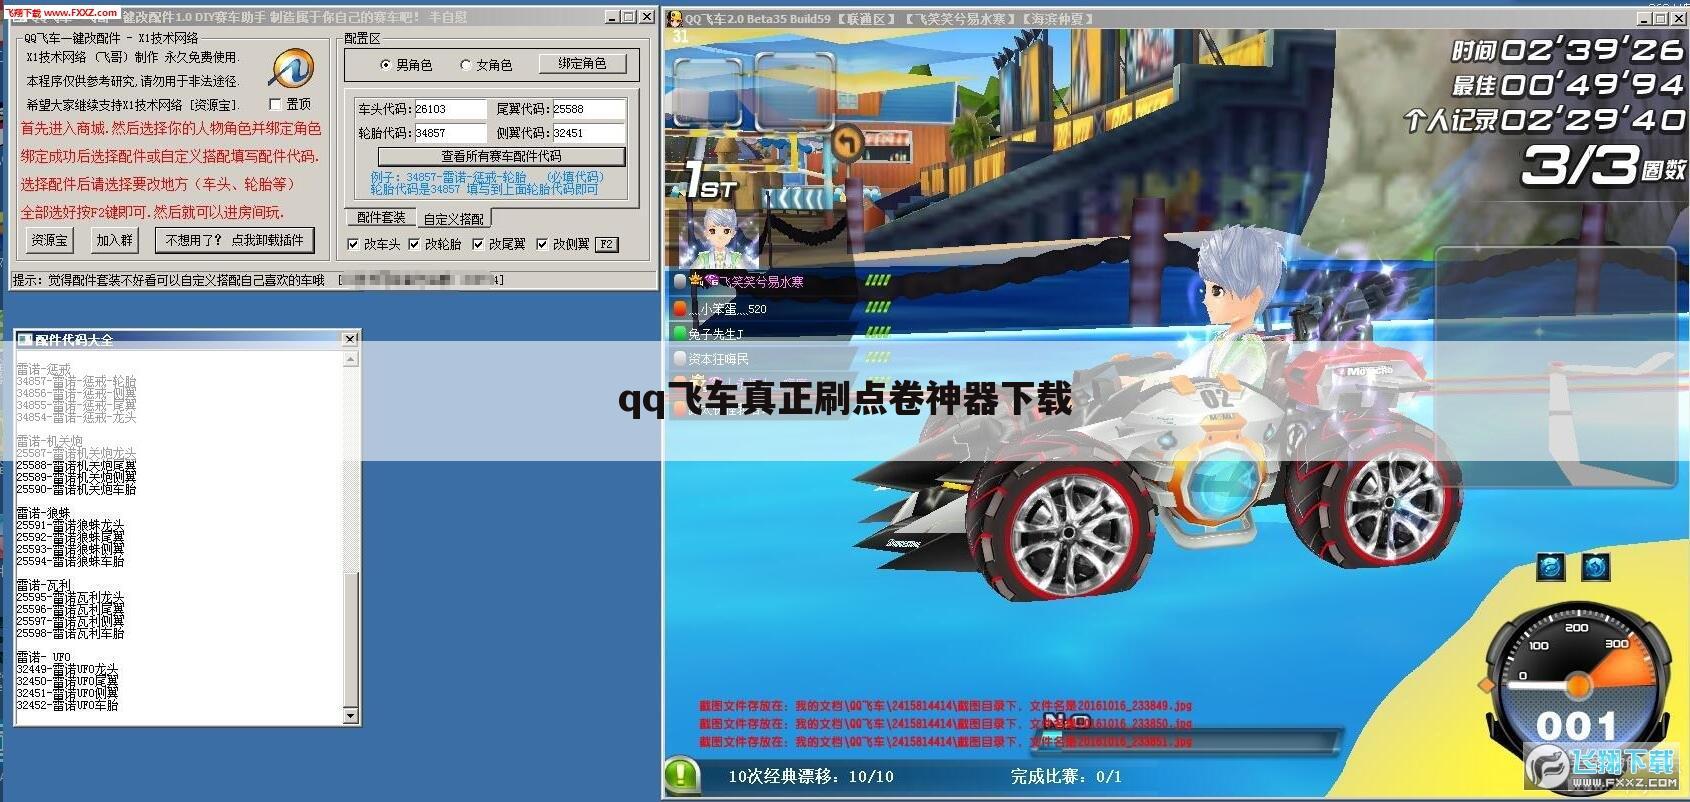Switch to the 配件套装 tab
The width and height of the screenshot is (1690, 802).
[x=381, y=217]
